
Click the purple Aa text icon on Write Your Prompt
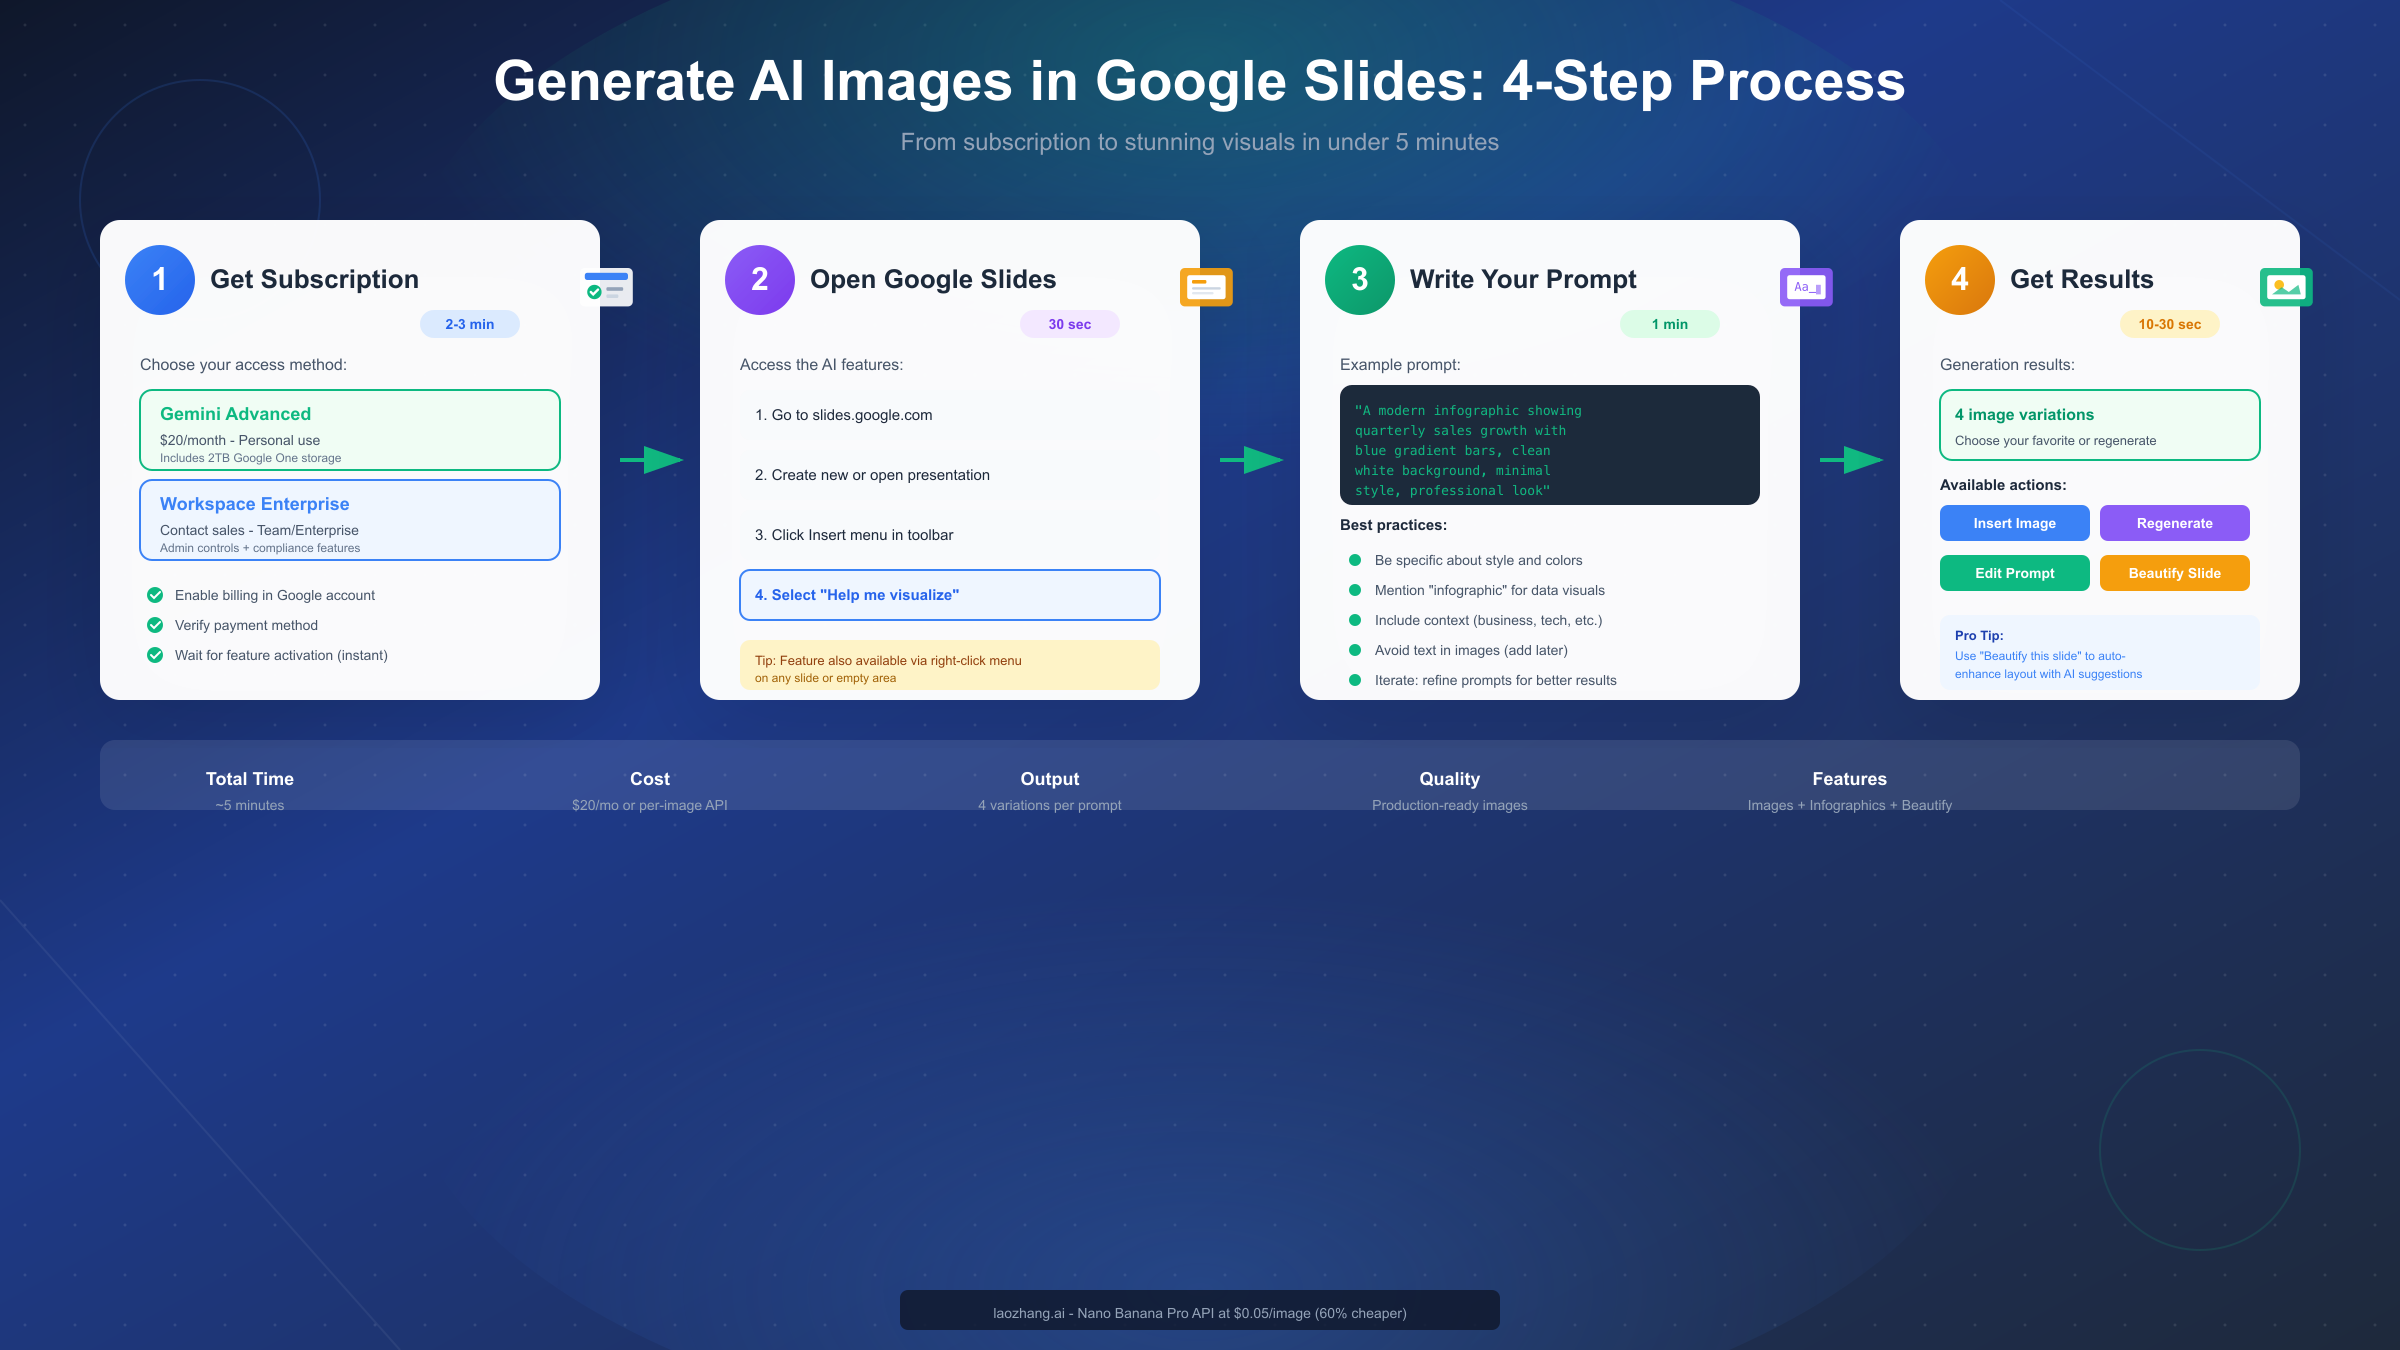1806,287
